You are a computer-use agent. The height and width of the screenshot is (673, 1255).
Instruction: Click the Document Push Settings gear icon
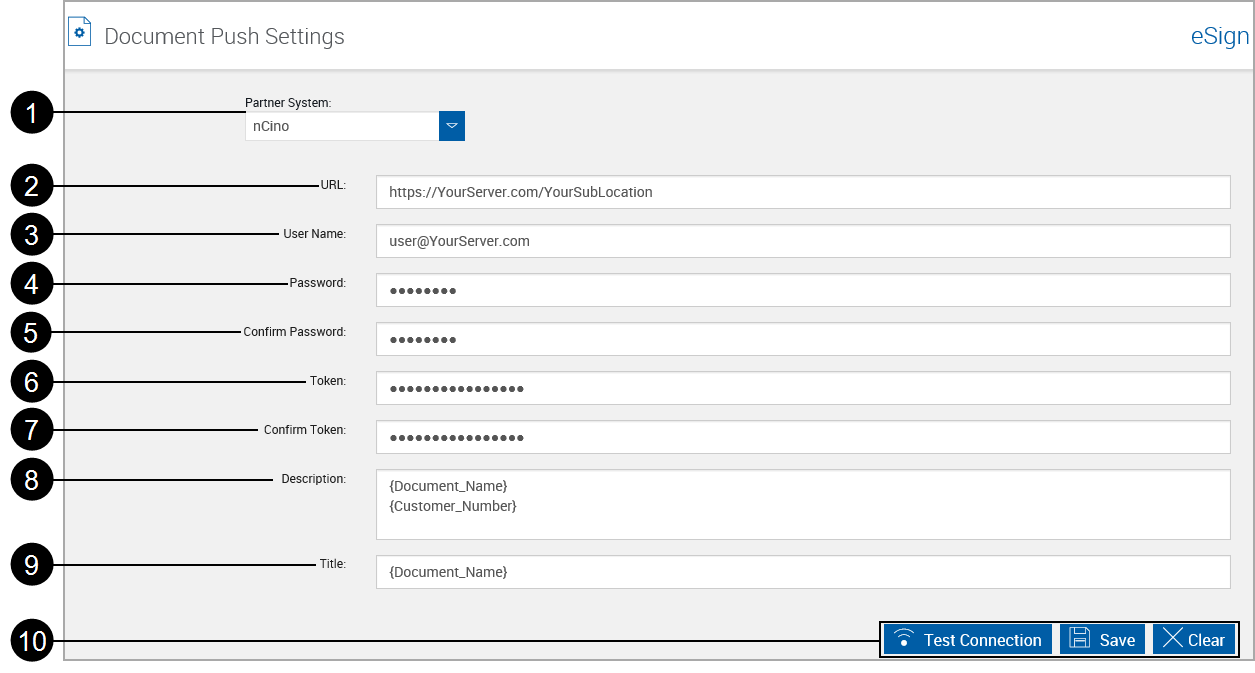coord(79,31)
